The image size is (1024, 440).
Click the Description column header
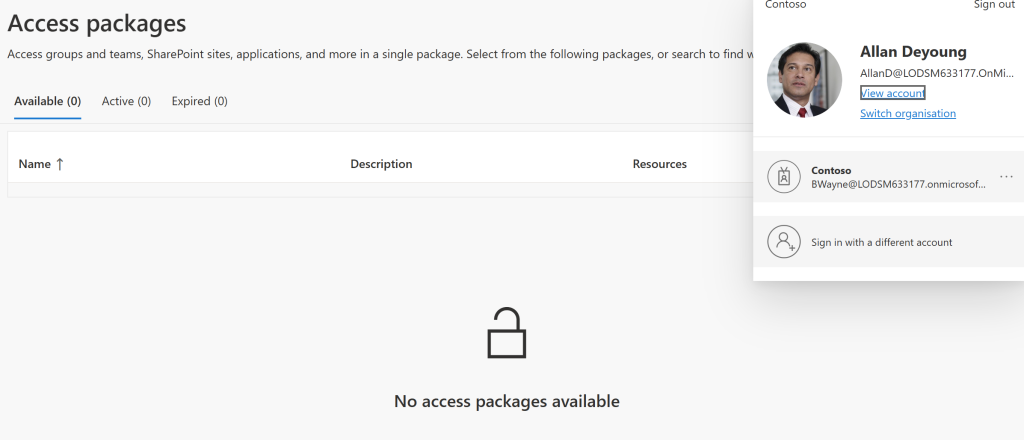click(381, 164)
